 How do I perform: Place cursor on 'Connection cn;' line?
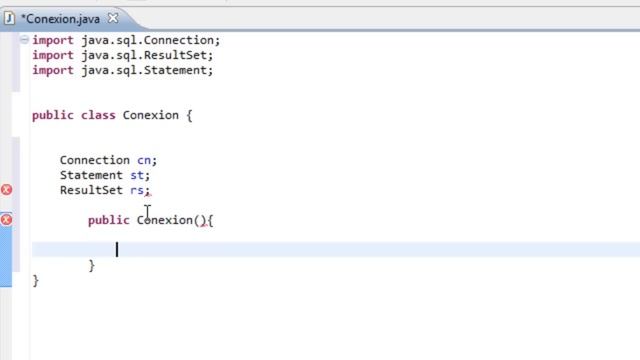(109, 160)
